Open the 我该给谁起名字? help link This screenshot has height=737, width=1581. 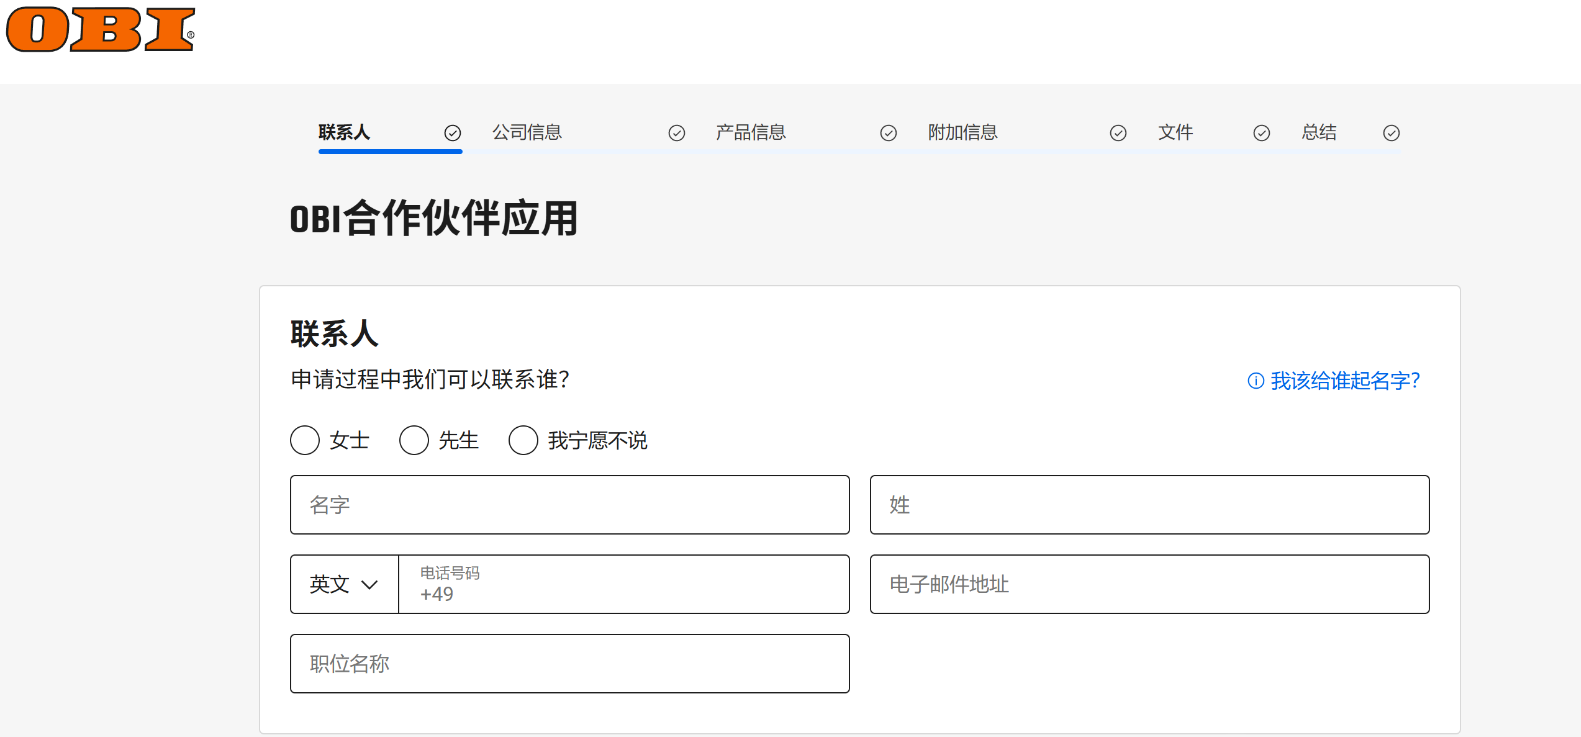[1344, 381]
